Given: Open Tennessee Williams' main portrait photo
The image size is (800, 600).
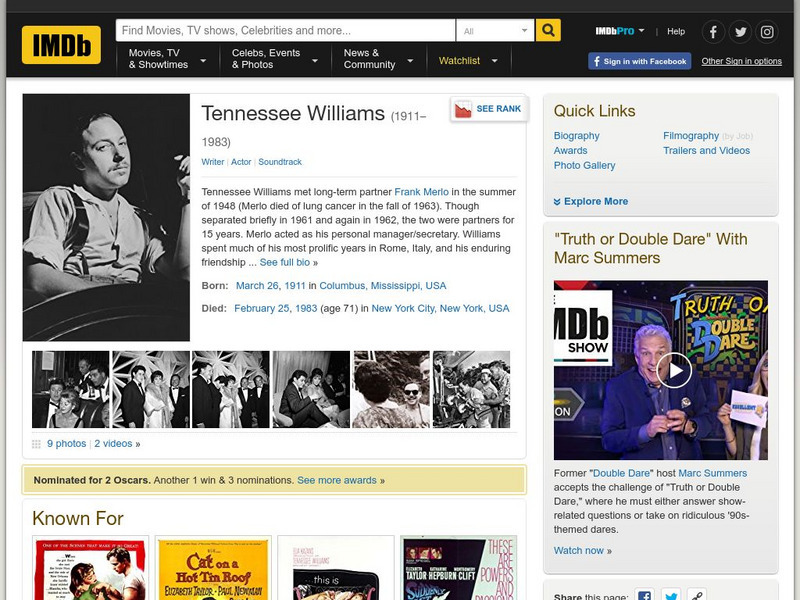Looking at the screenshot, I should (106, 217).
